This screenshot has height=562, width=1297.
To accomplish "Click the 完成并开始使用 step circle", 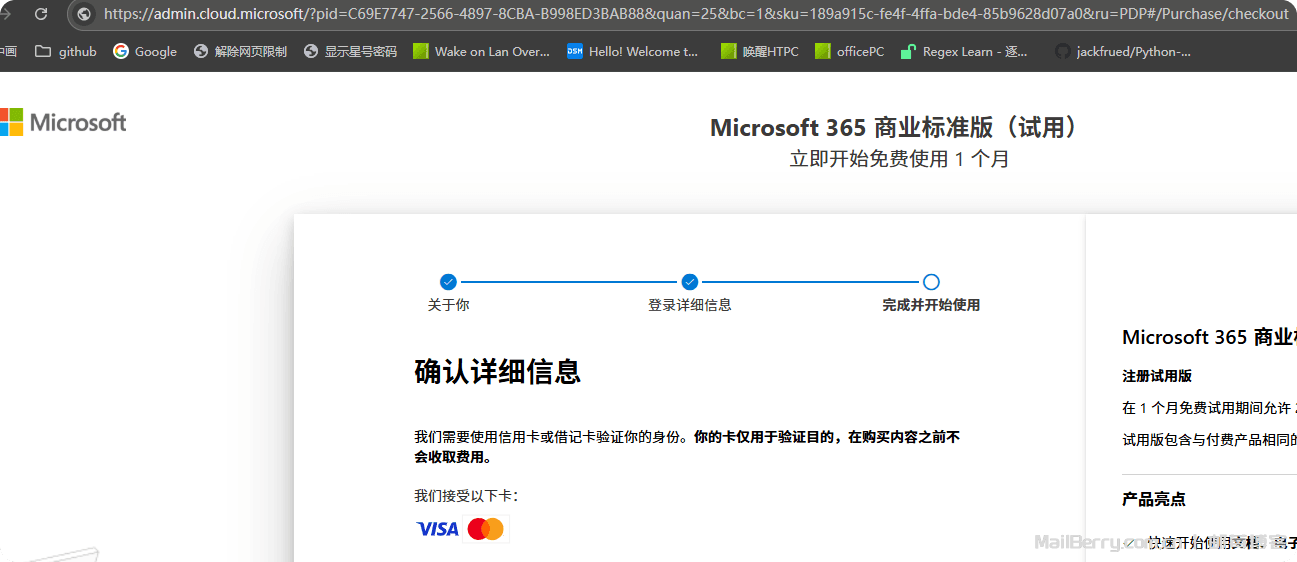I will pos(931,282).
